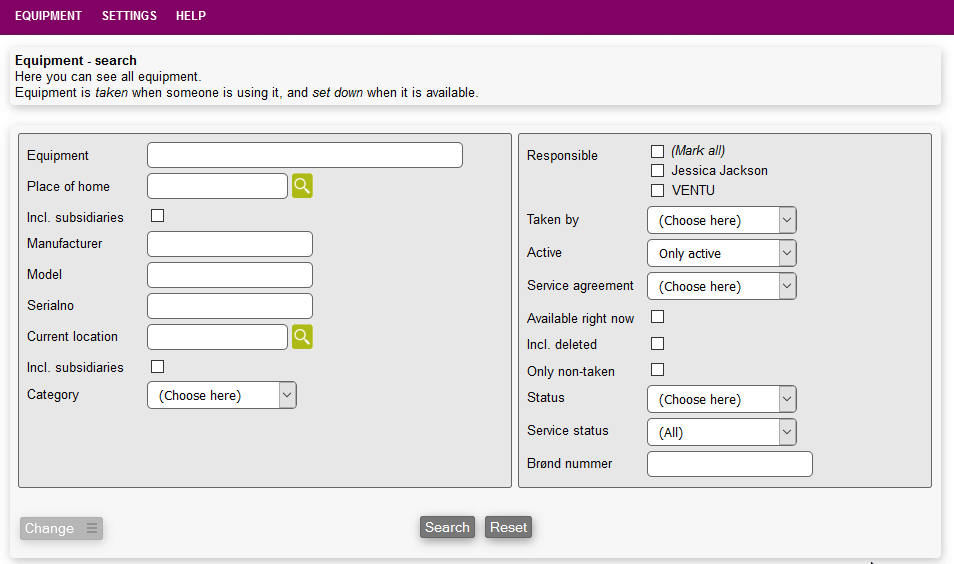This screenshot has height=564, width=954.
Task: Click the Reset button
Action: (x=508, y=527)
